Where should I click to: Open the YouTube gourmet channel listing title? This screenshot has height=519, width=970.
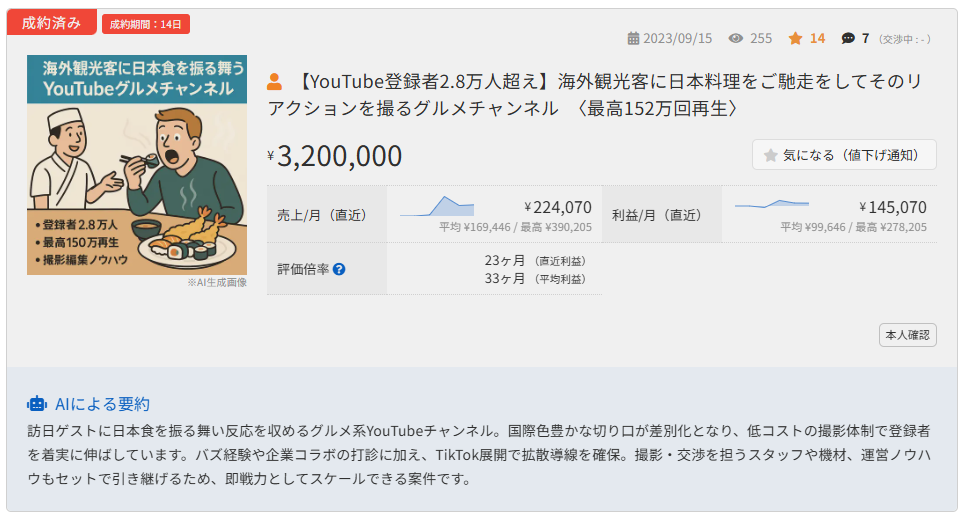596,95
